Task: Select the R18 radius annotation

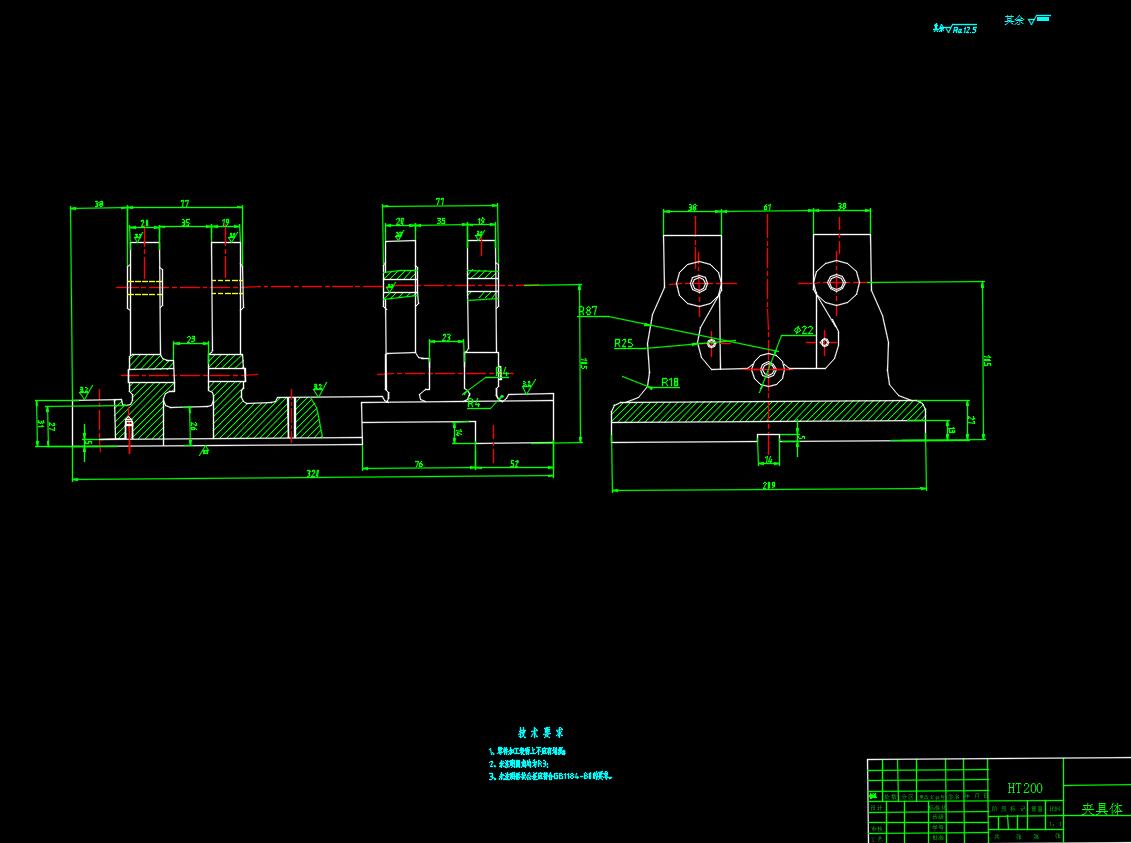Action: (669, 382)
